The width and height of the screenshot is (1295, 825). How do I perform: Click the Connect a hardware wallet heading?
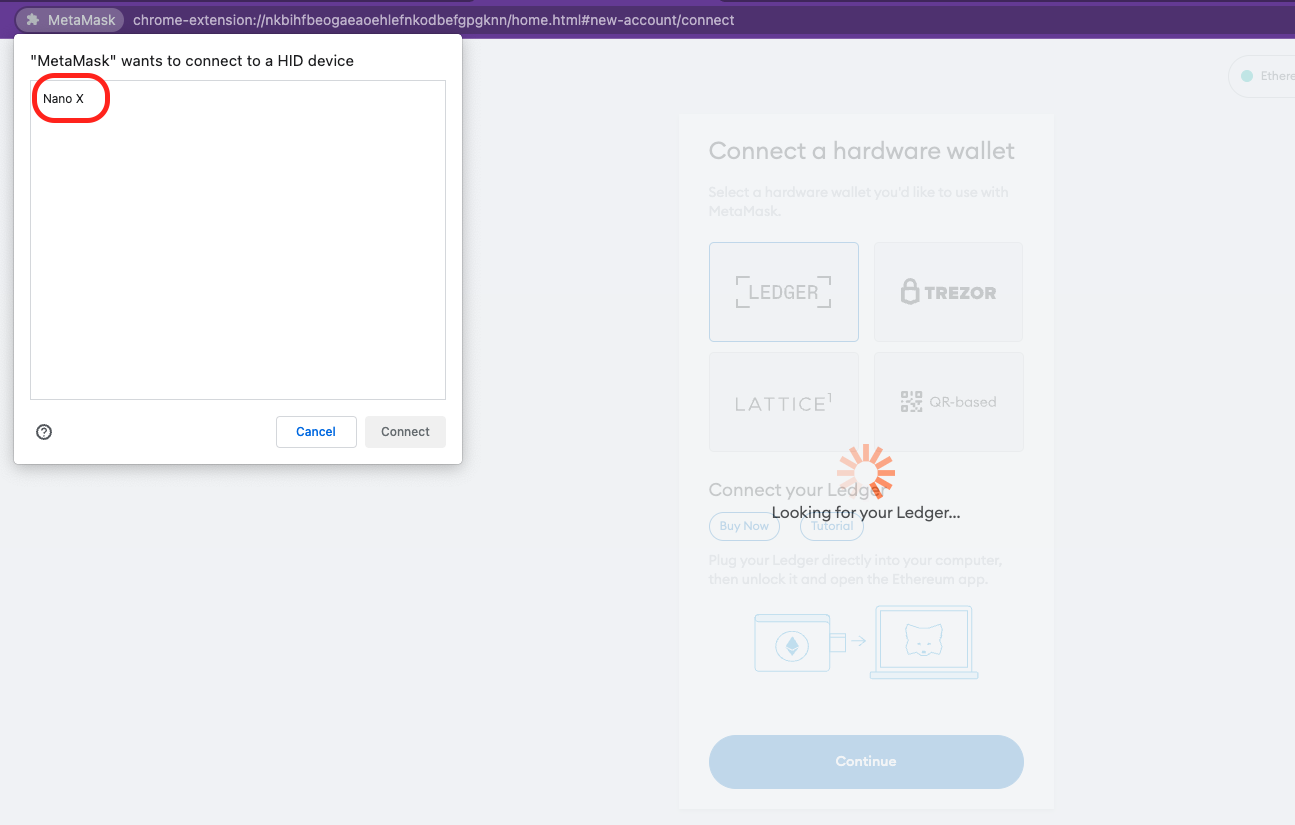861,151
